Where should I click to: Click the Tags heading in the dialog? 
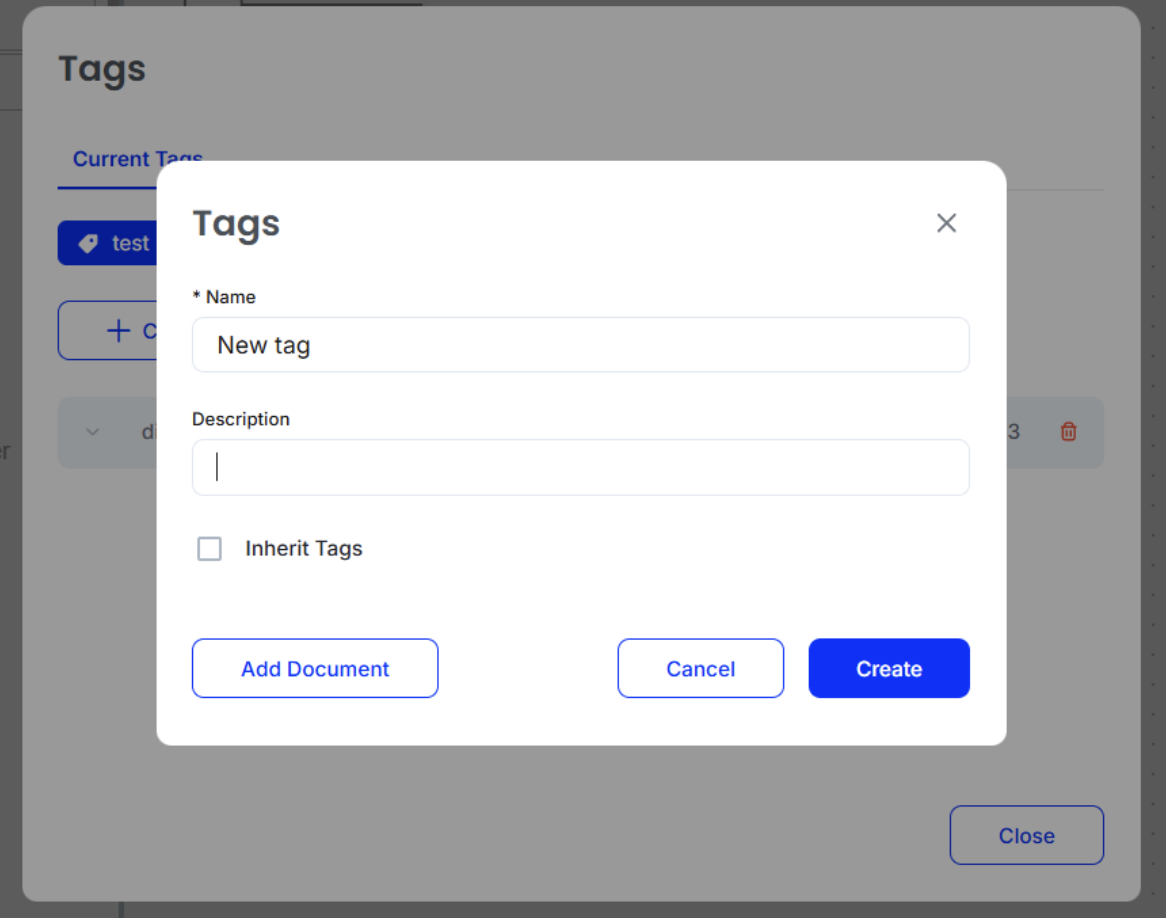click(236, 223)
